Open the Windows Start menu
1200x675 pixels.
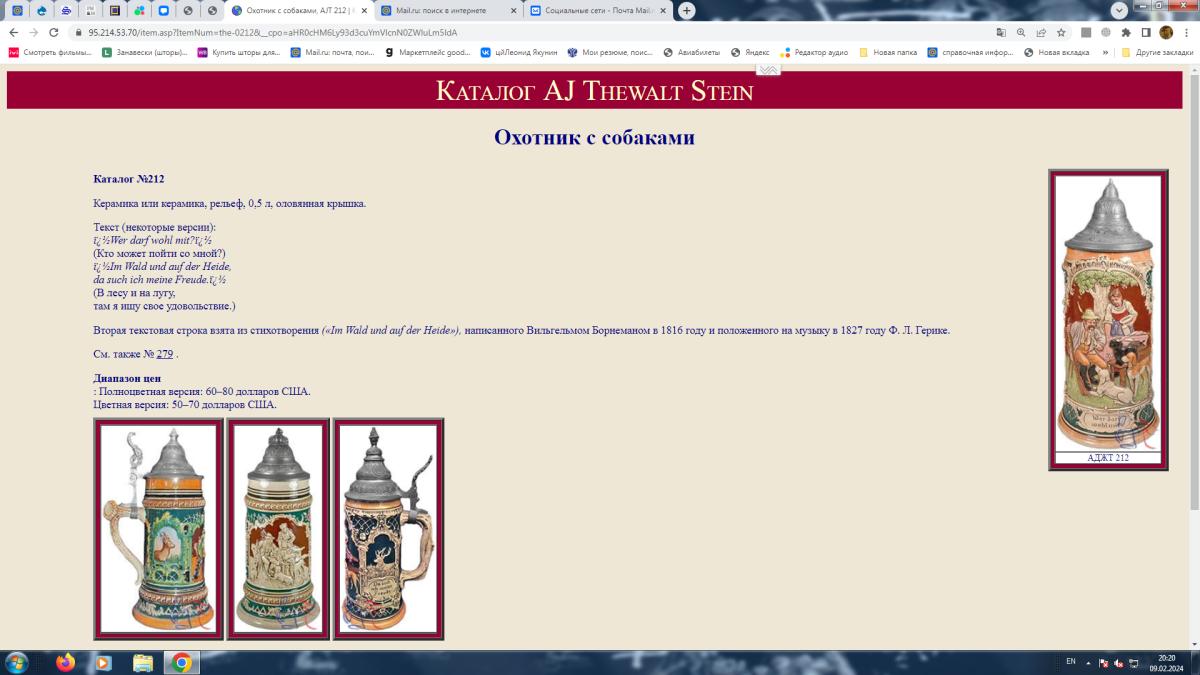pyautogui.click(x=17, y=662)
